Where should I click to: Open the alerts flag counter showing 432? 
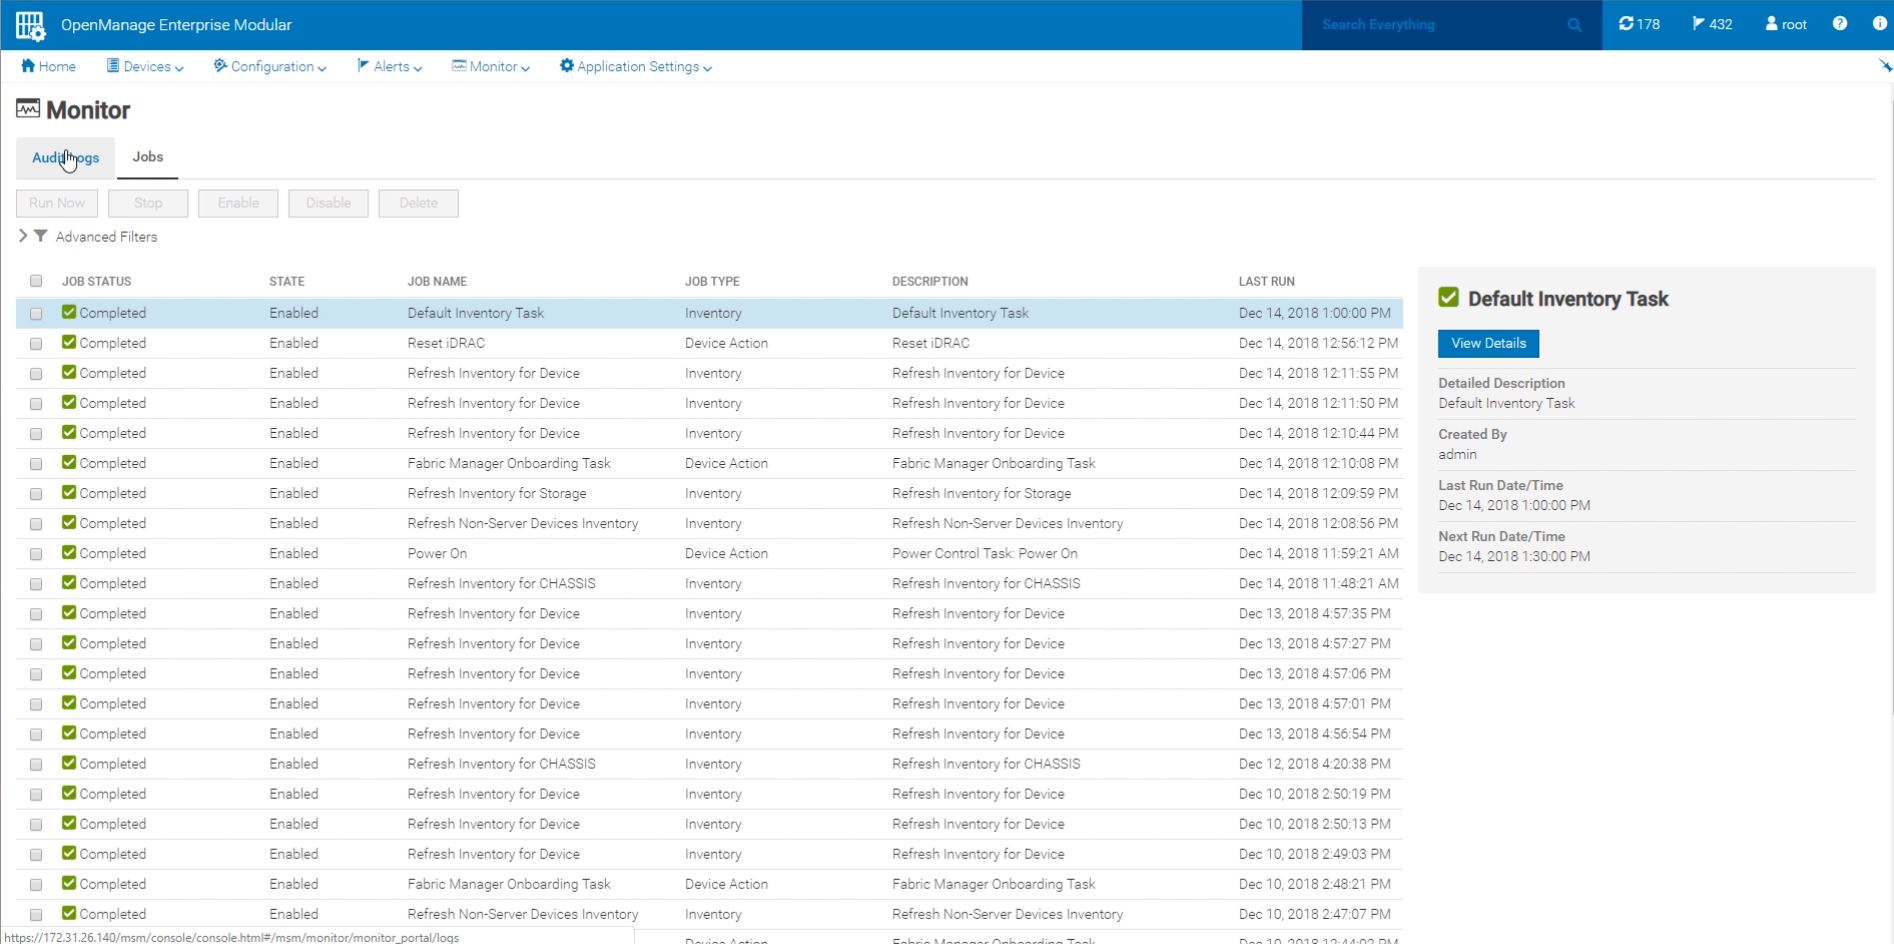[1712, 24]
